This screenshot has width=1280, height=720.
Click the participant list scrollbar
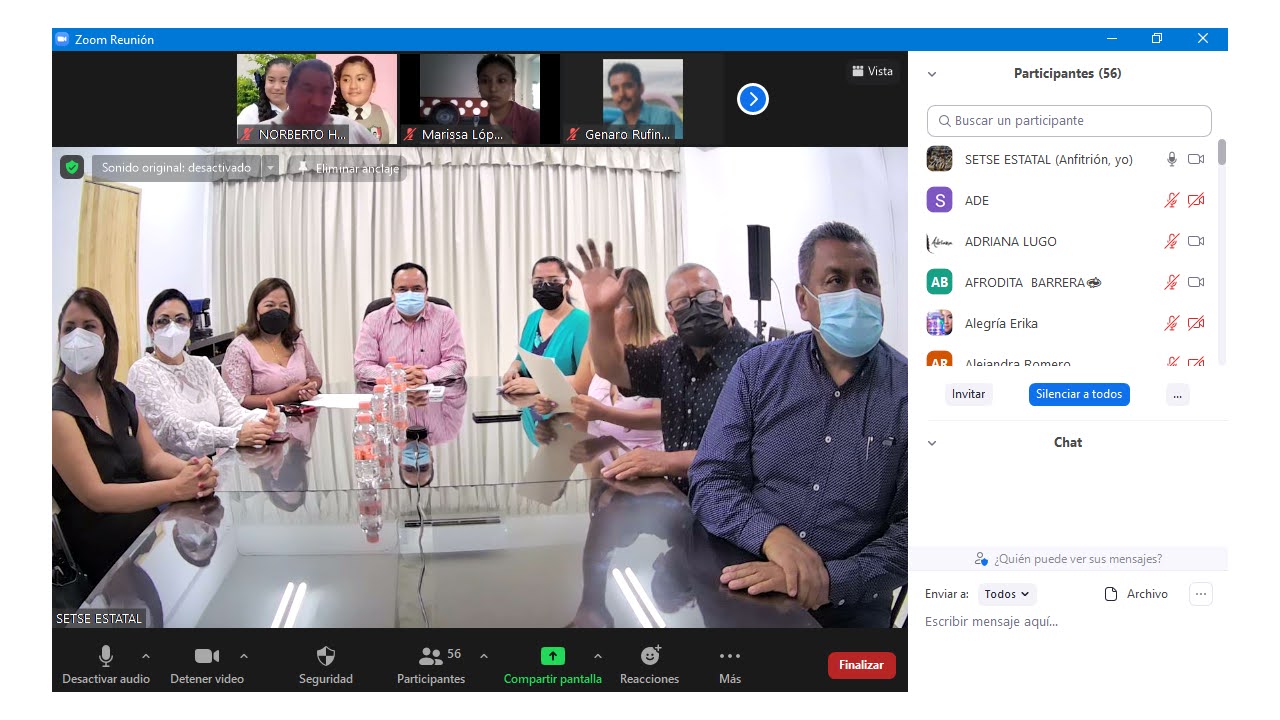[1221, 153]
